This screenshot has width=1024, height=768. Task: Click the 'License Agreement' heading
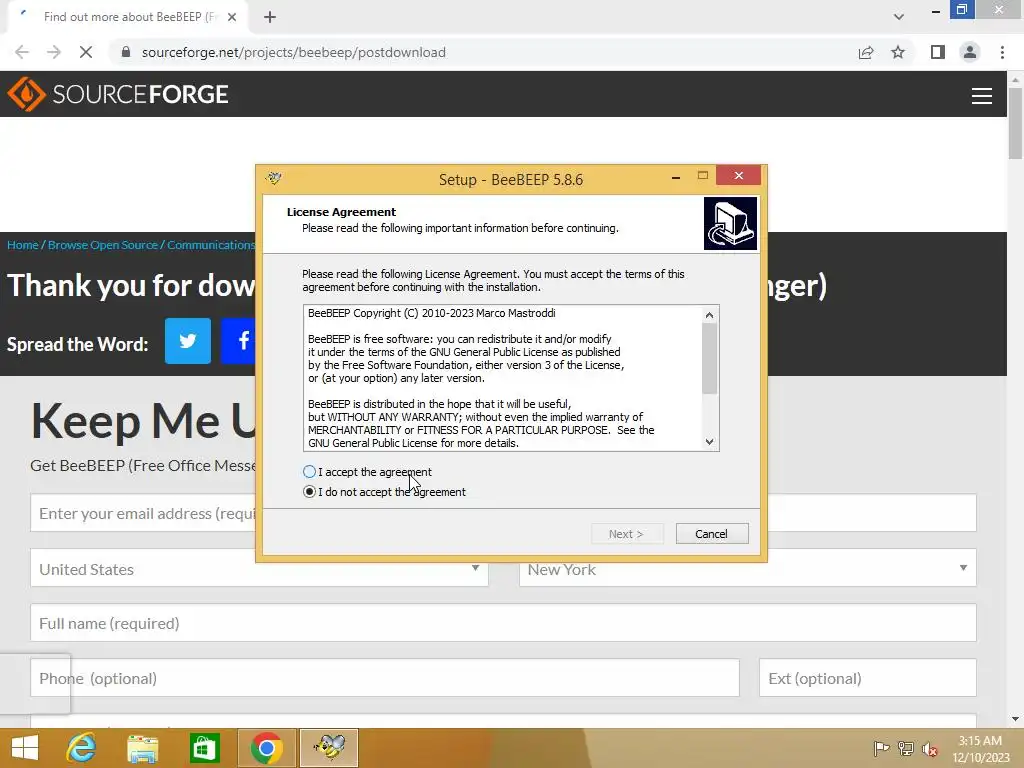click(x=341, y=212)
